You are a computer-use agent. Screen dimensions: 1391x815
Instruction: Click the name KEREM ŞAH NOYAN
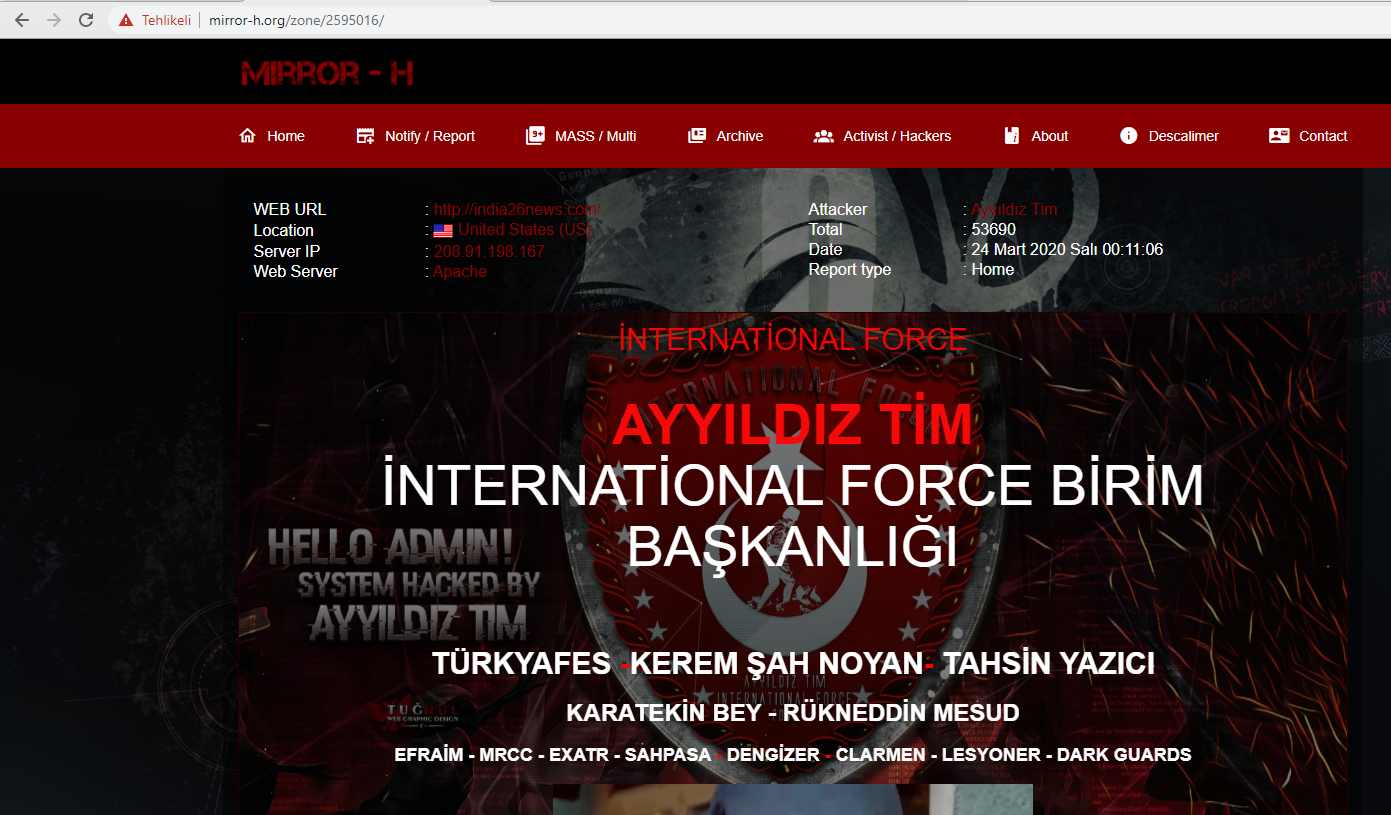(x=776, y=663)
